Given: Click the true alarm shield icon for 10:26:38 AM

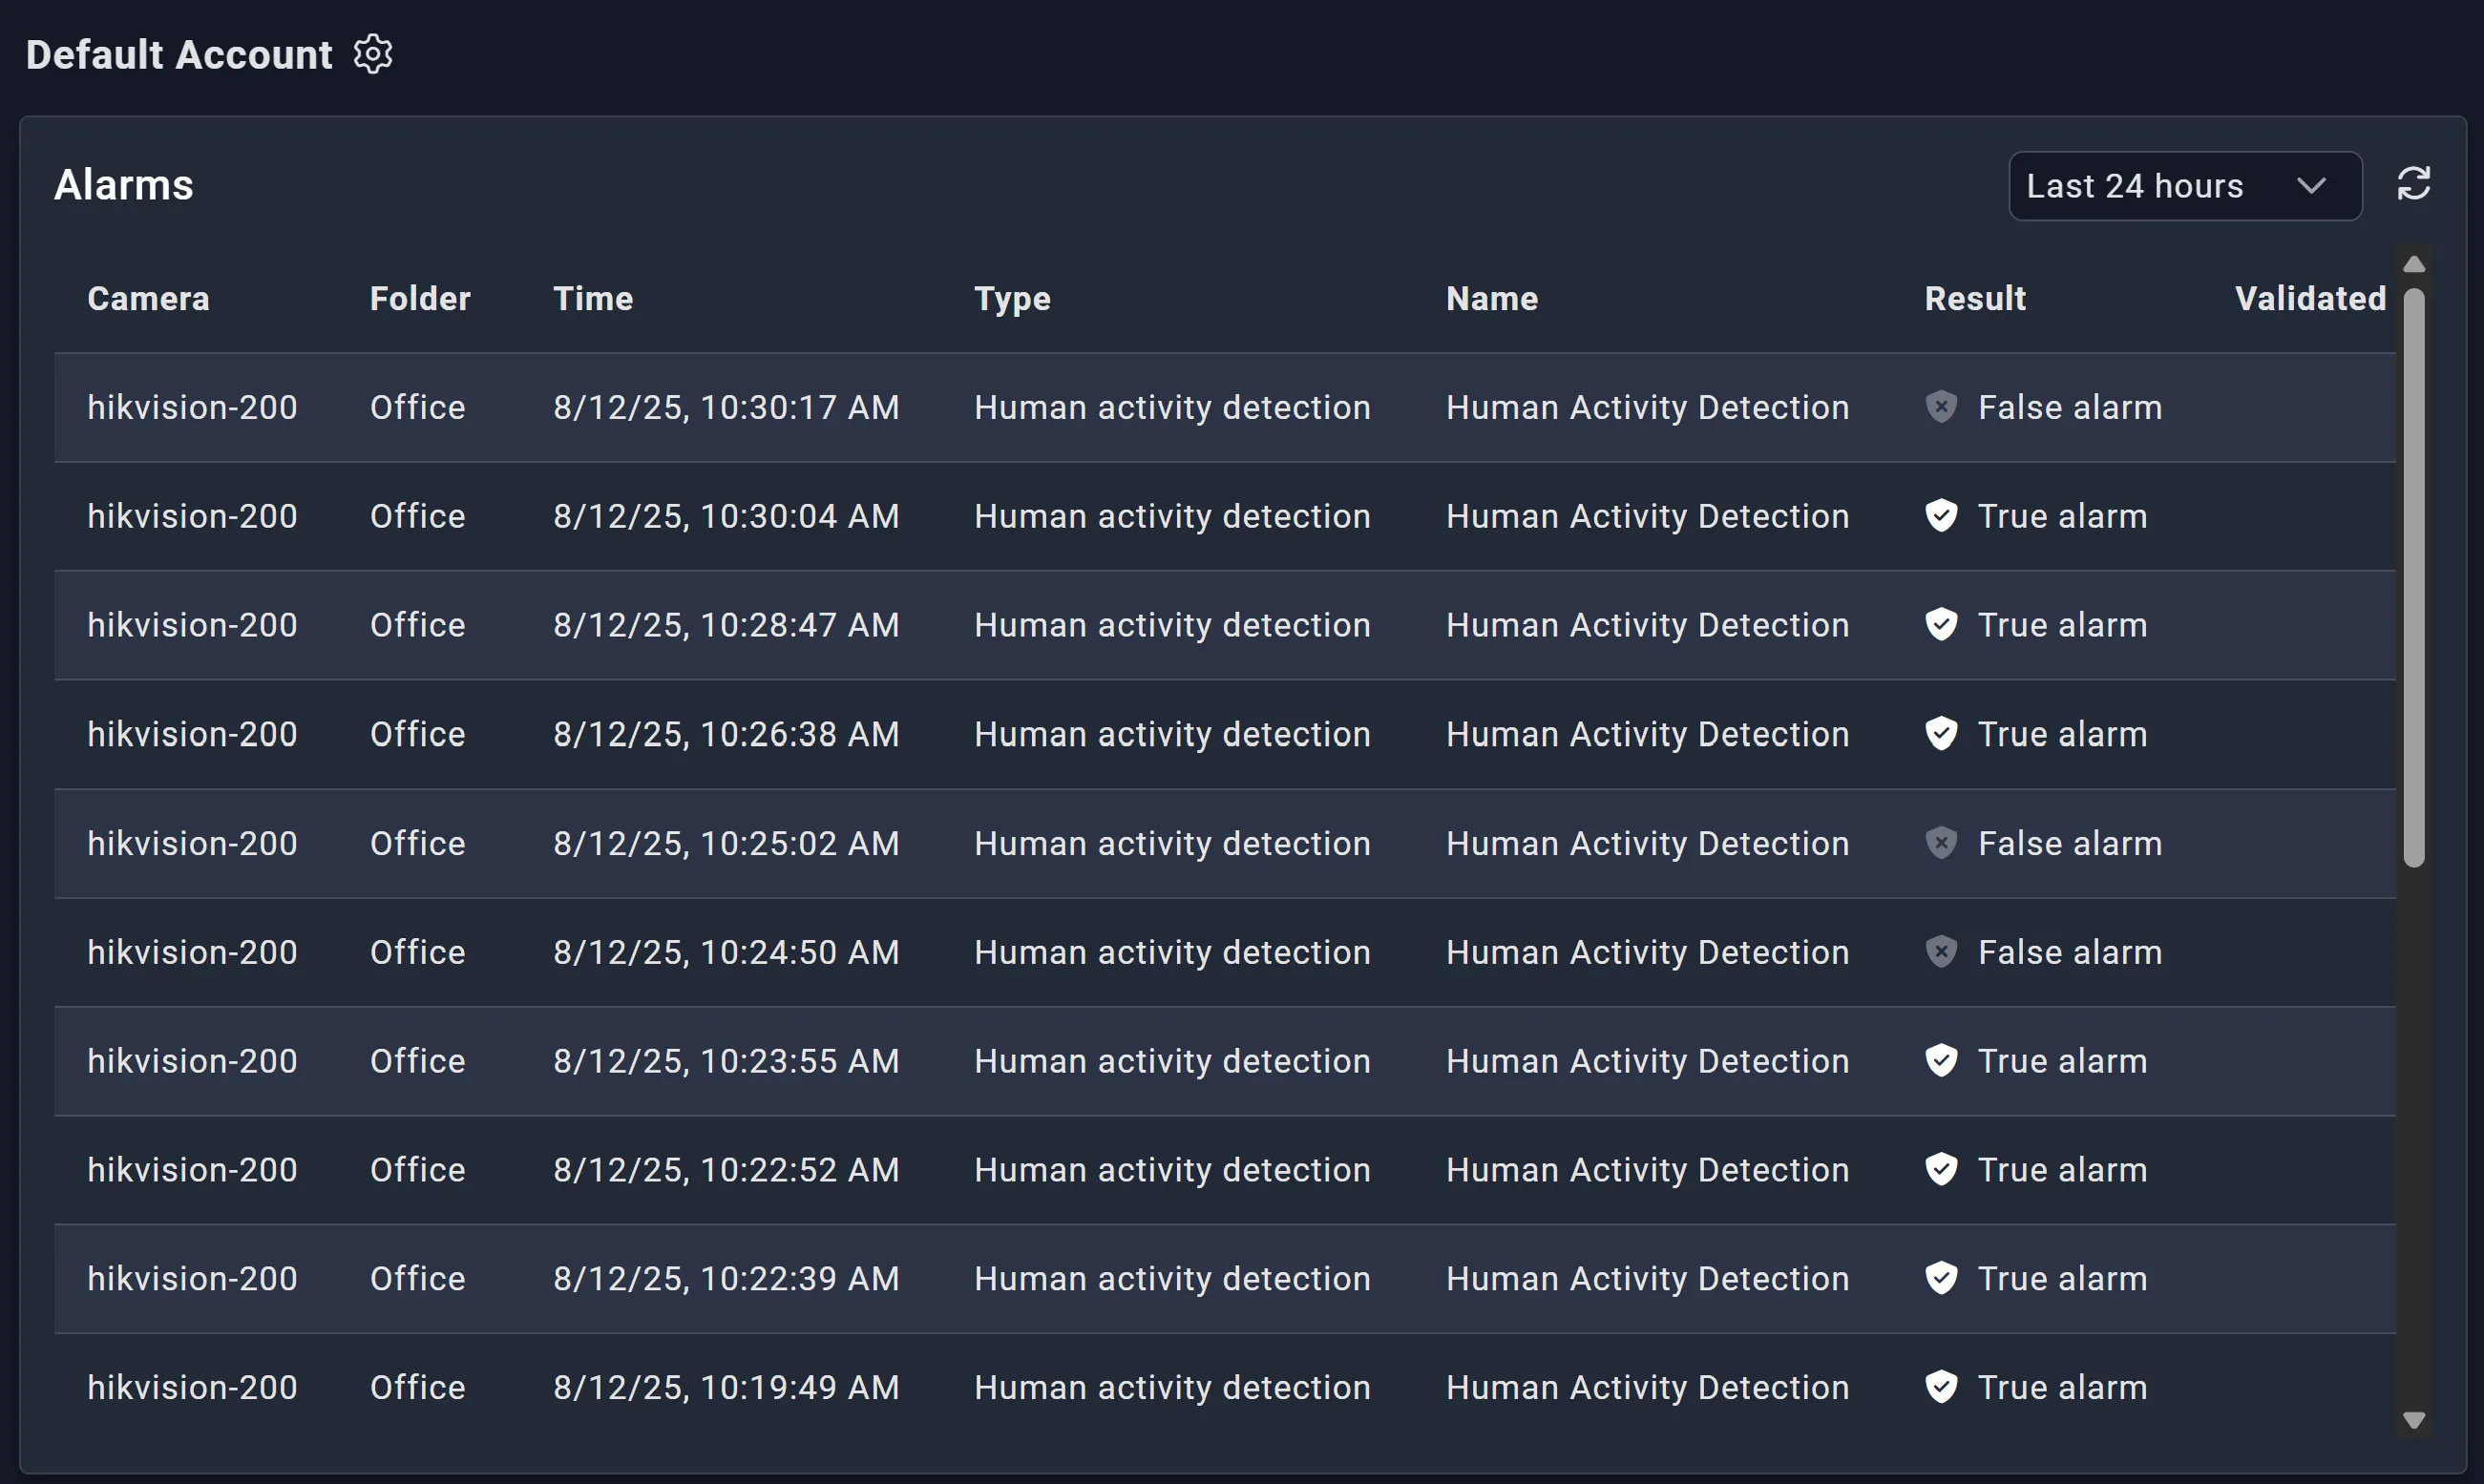Looking at the screenshot, I should coord(1941,734).
